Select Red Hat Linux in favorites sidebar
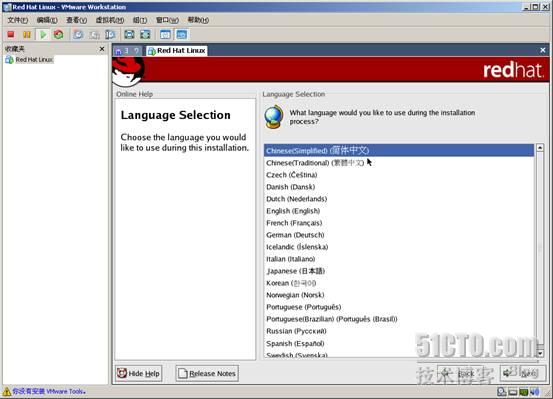 (x=30, y=60)
